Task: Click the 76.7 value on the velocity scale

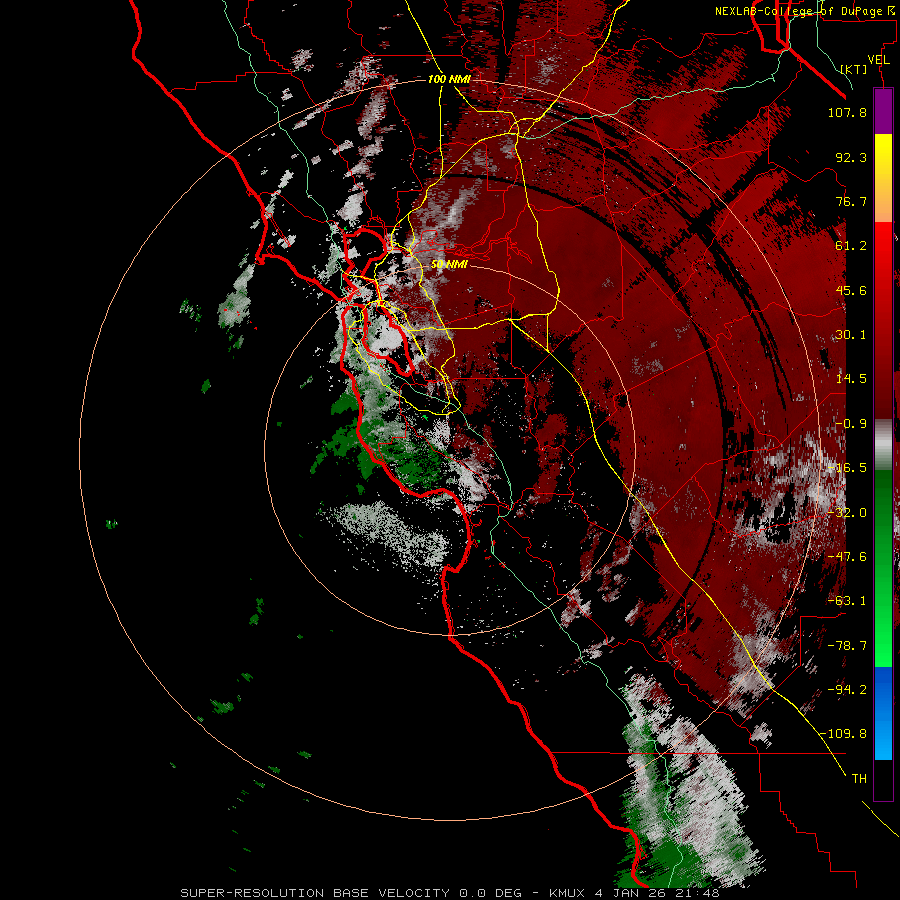Action: (851, 201)
